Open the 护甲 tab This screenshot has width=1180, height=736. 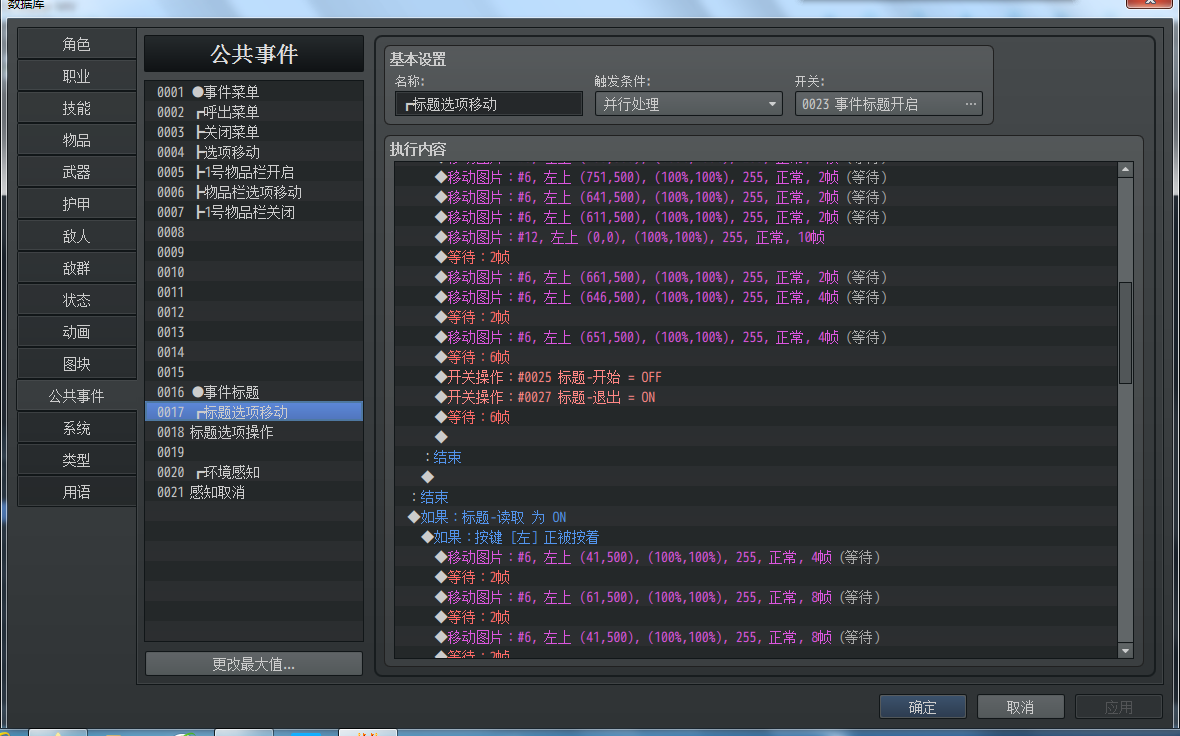(77, 204)
